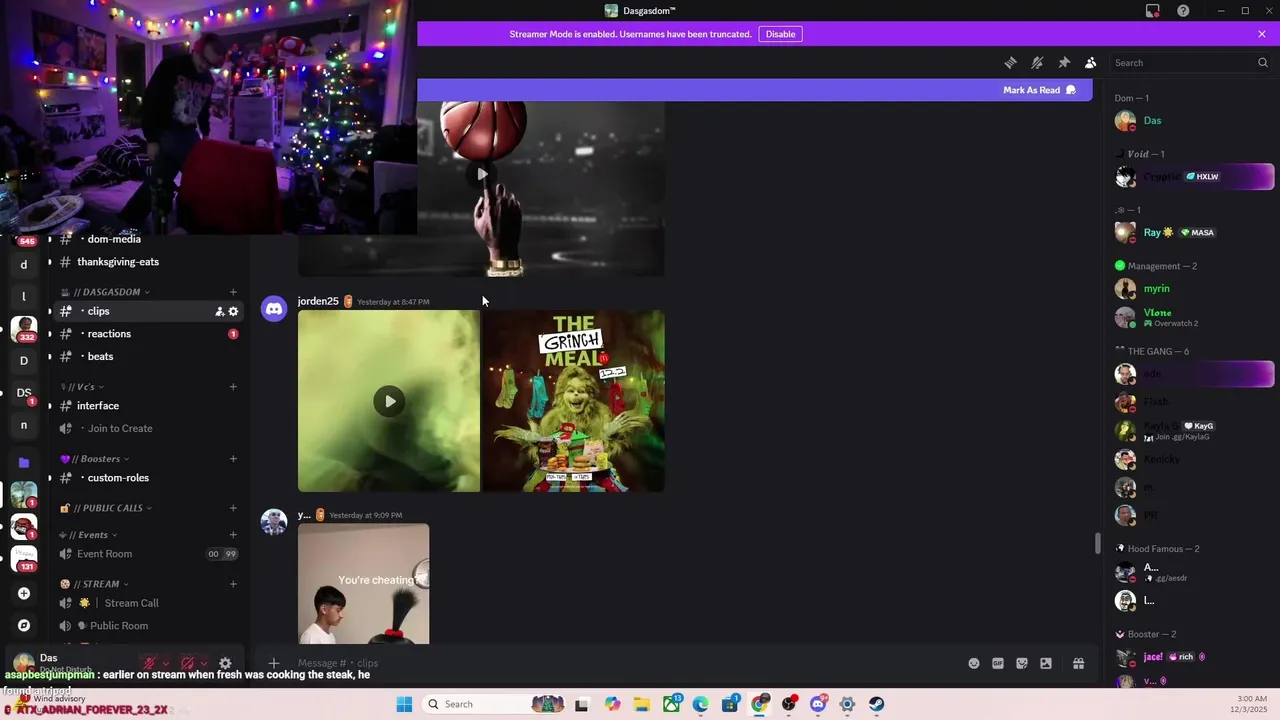The image size is (1280, 720).
Task: Add a Server plus icon
Action: (24, 593)
